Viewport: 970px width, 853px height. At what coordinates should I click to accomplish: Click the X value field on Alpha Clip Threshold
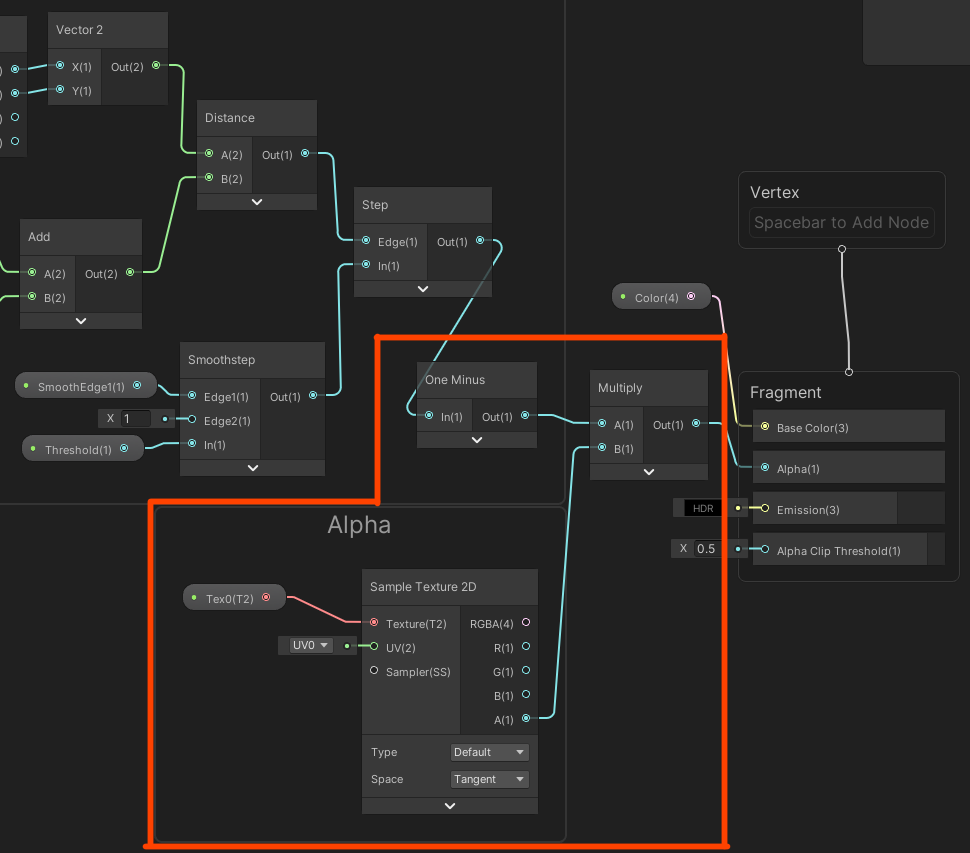pyautogui.click(x=704, y=548)
